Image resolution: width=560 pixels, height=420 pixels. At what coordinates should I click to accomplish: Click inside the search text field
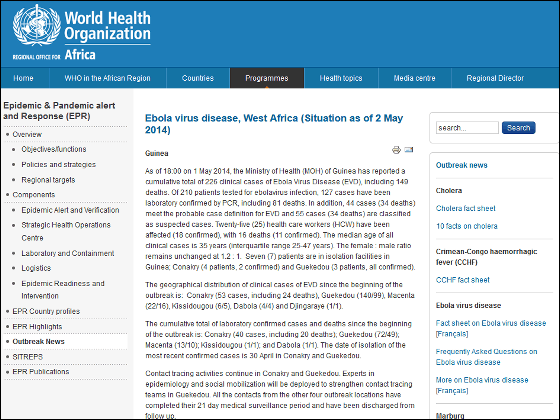coord(467,128)
